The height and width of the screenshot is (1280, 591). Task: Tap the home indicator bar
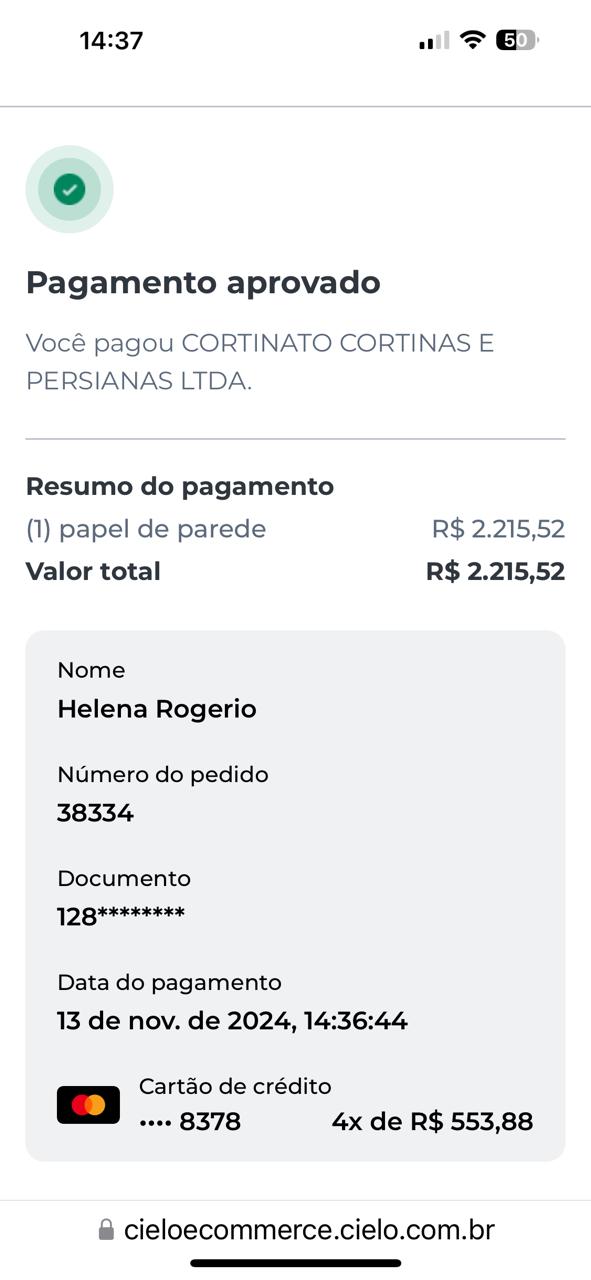click(296, 1263)
